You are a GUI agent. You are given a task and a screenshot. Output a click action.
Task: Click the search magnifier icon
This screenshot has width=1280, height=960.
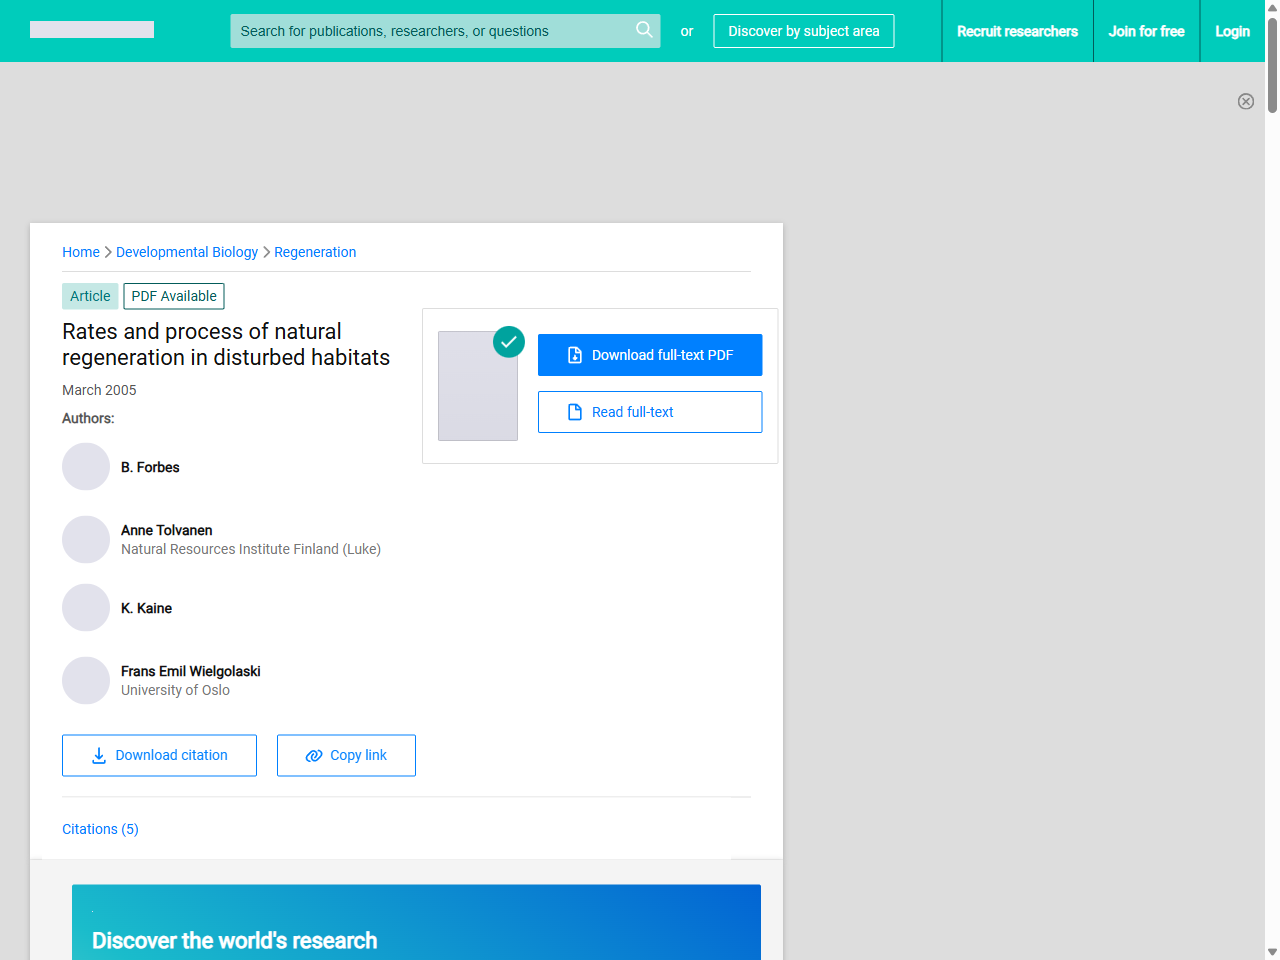644,30
